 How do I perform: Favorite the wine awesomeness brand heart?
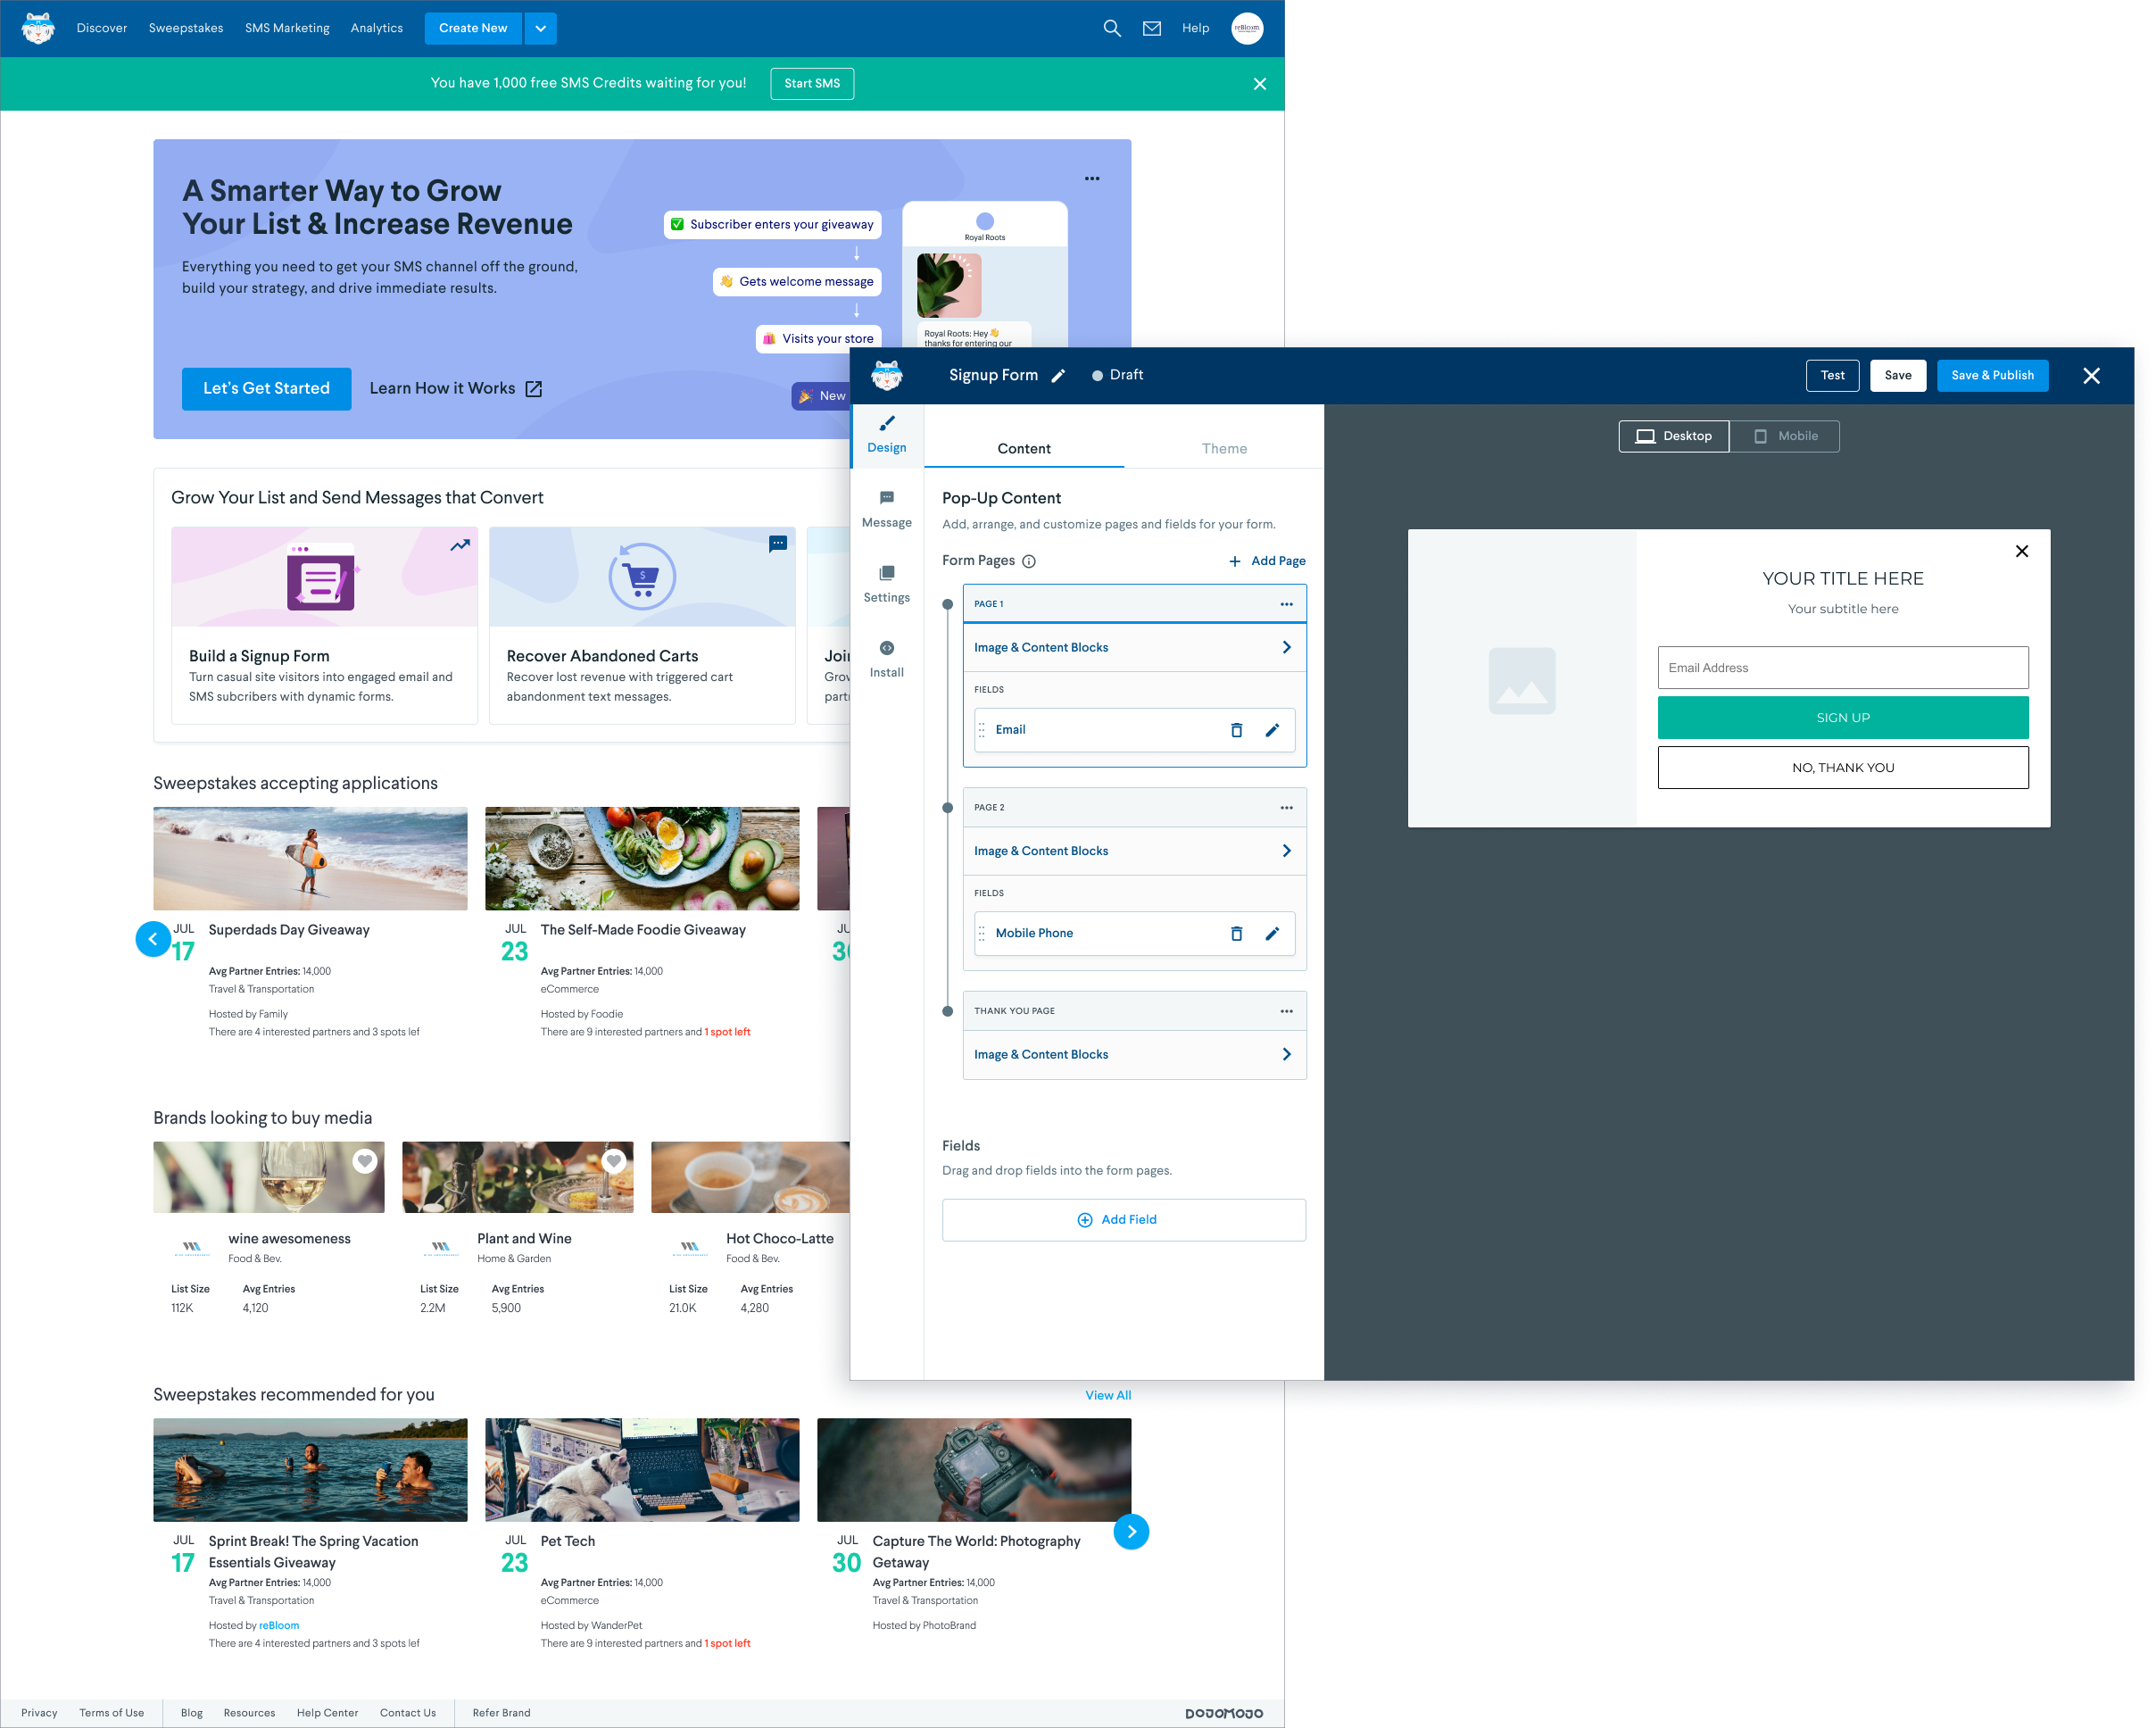(365, 1161)
